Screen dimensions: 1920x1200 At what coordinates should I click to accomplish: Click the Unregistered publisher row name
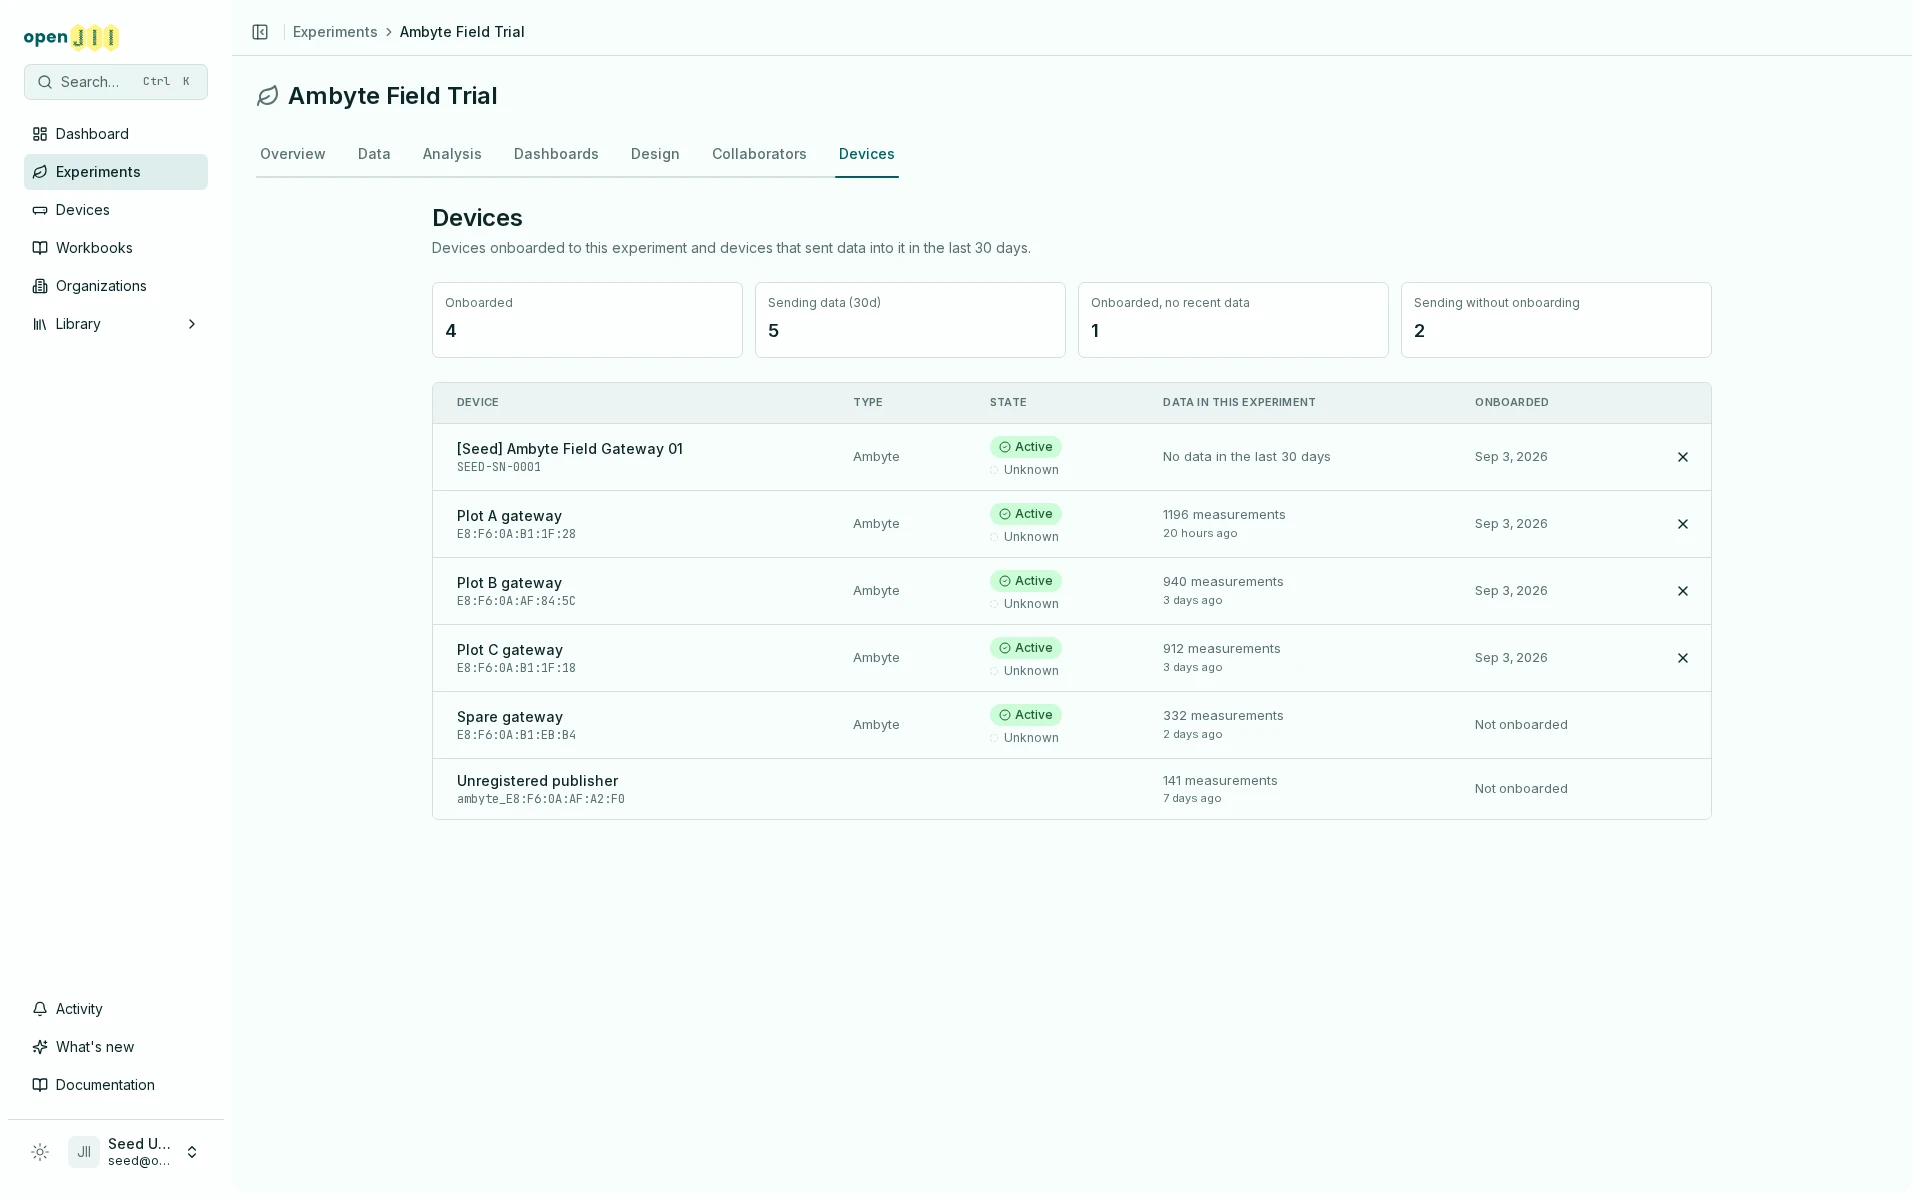point(537,781)
